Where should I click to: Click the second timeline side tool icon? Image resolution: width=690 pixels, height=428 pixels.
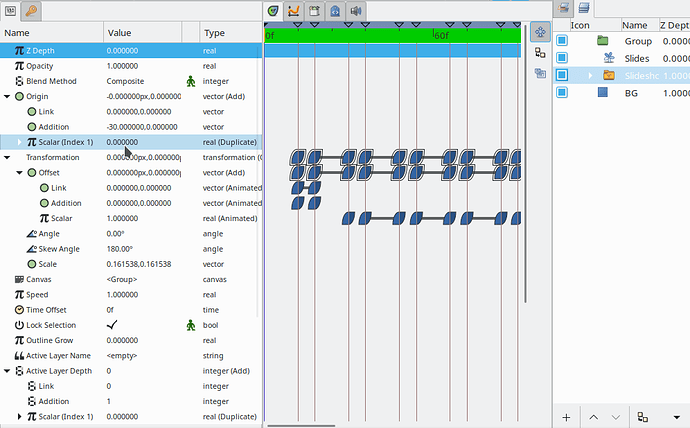pyautogui.click(x=539, y=53)
